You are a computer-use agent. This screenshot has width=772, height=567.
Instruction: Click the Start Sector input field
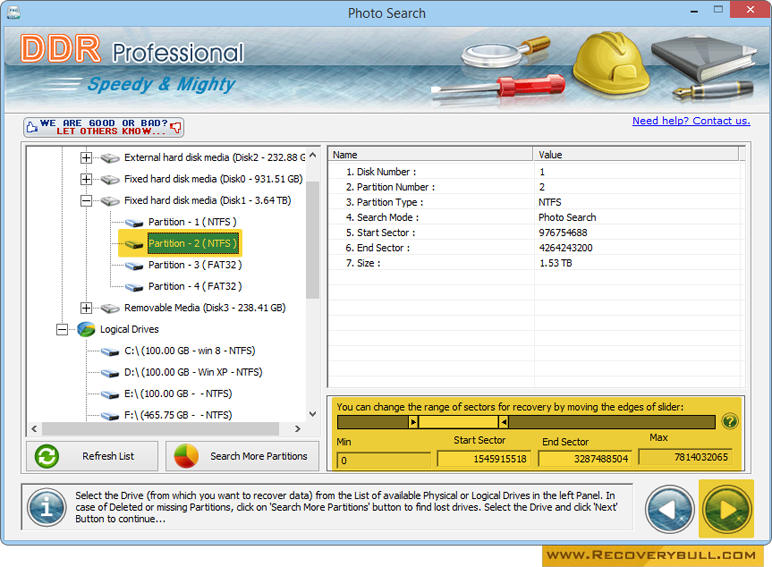484,459
